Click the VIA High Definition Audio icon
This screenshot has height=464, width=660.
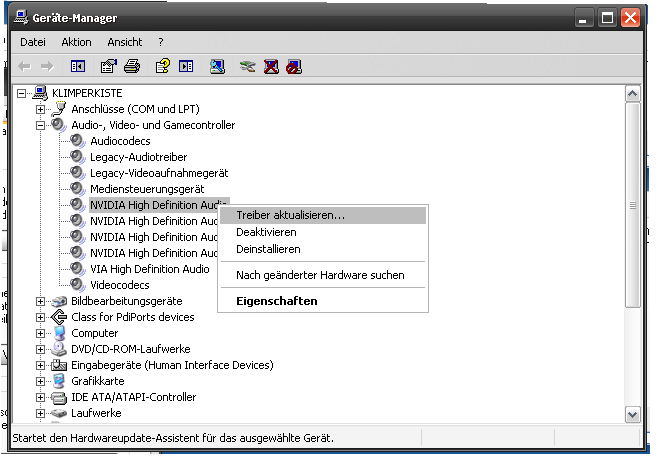pyautogui.click(x=77, y=269)
